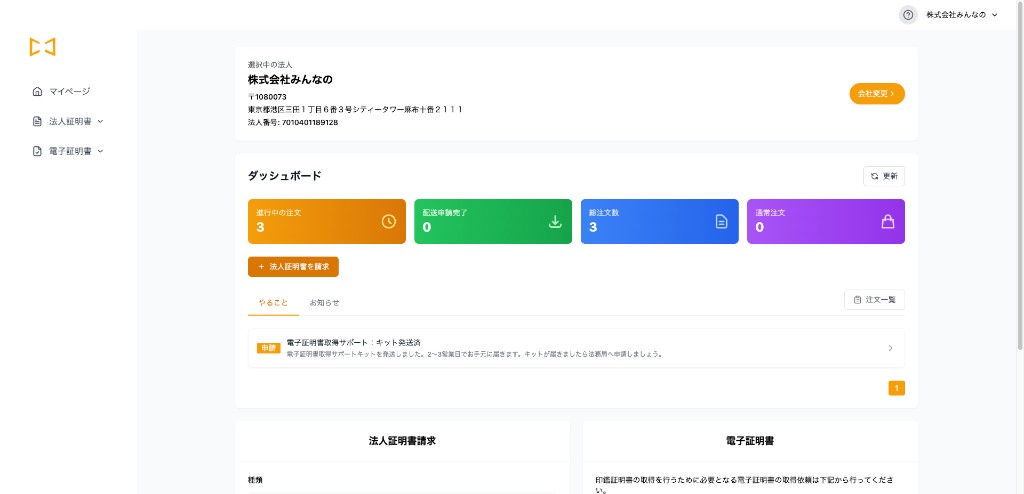Click the company name 株式会社みんなの heading
The width and height of the screenshot is (1024, 494).
(x=290, y=80)
